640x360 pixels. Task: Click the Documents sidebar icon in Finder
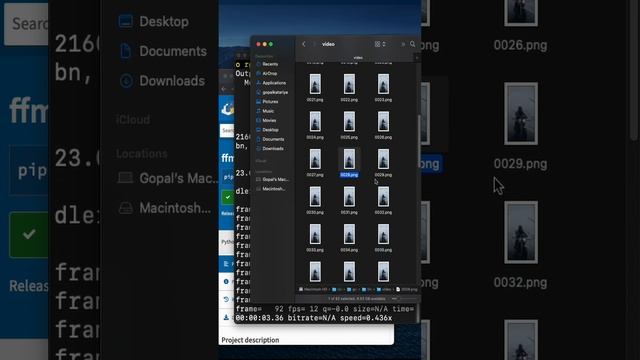click(258, 139)
